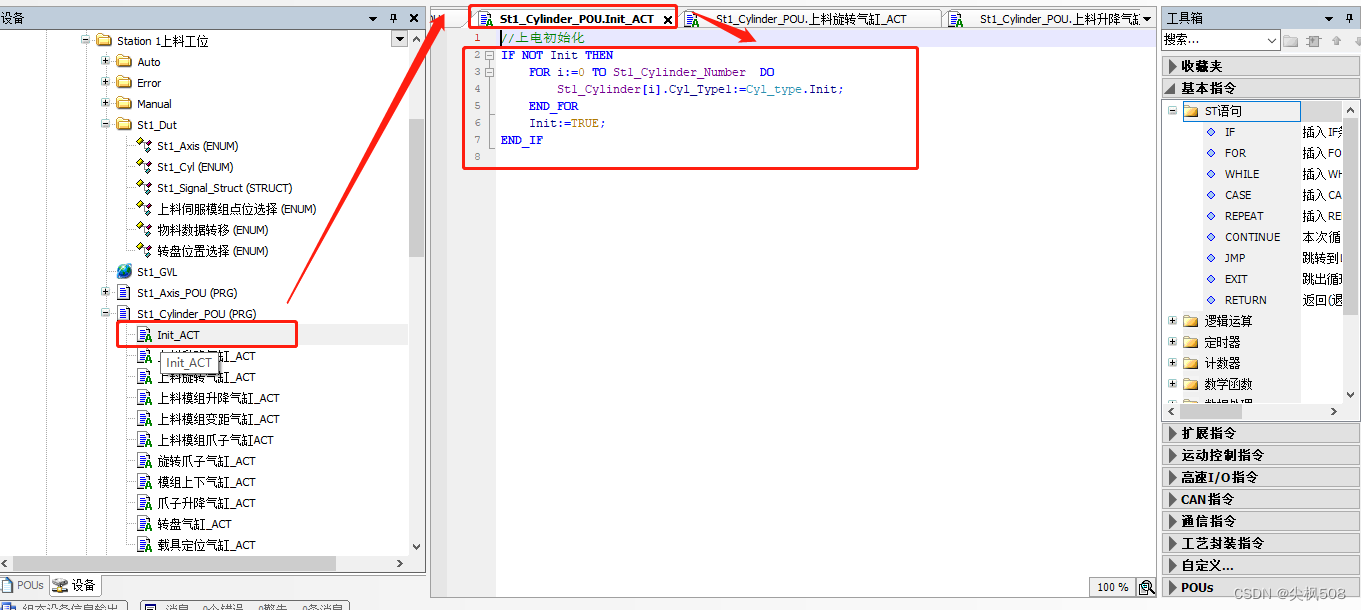The width and height of the screenshot is (1361, 610).
Task: Select the CONTINUE instruction in toolbox
Action: [1252, 237]
